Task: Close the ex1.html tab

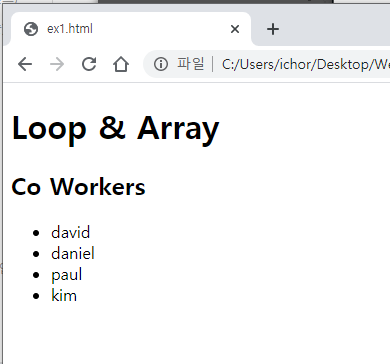Action: [x=235, y=29]
